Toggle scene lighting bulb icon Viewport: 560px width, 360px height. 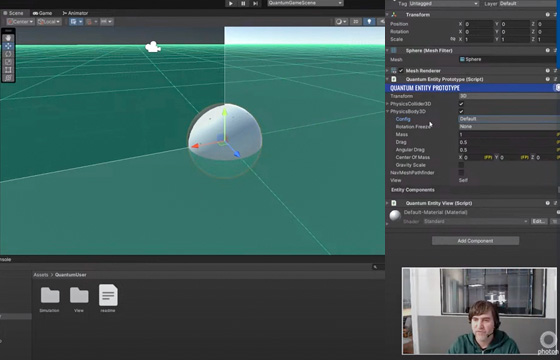pyautogui.click(x=369, y=22)
